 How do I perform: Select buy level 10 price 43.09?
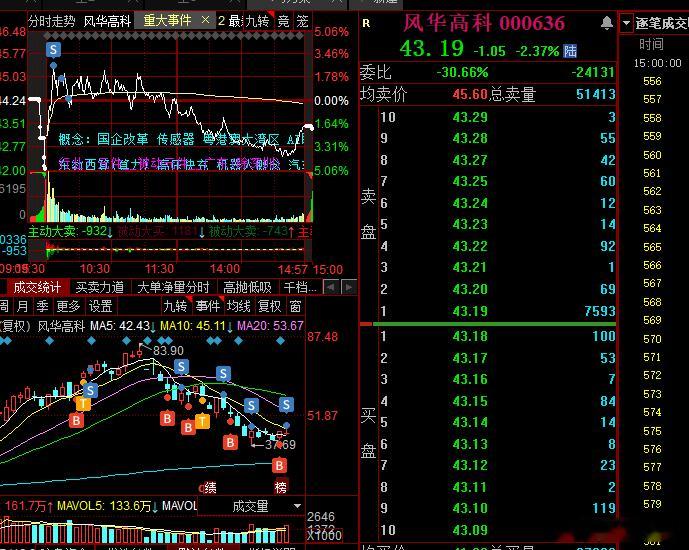470,530
